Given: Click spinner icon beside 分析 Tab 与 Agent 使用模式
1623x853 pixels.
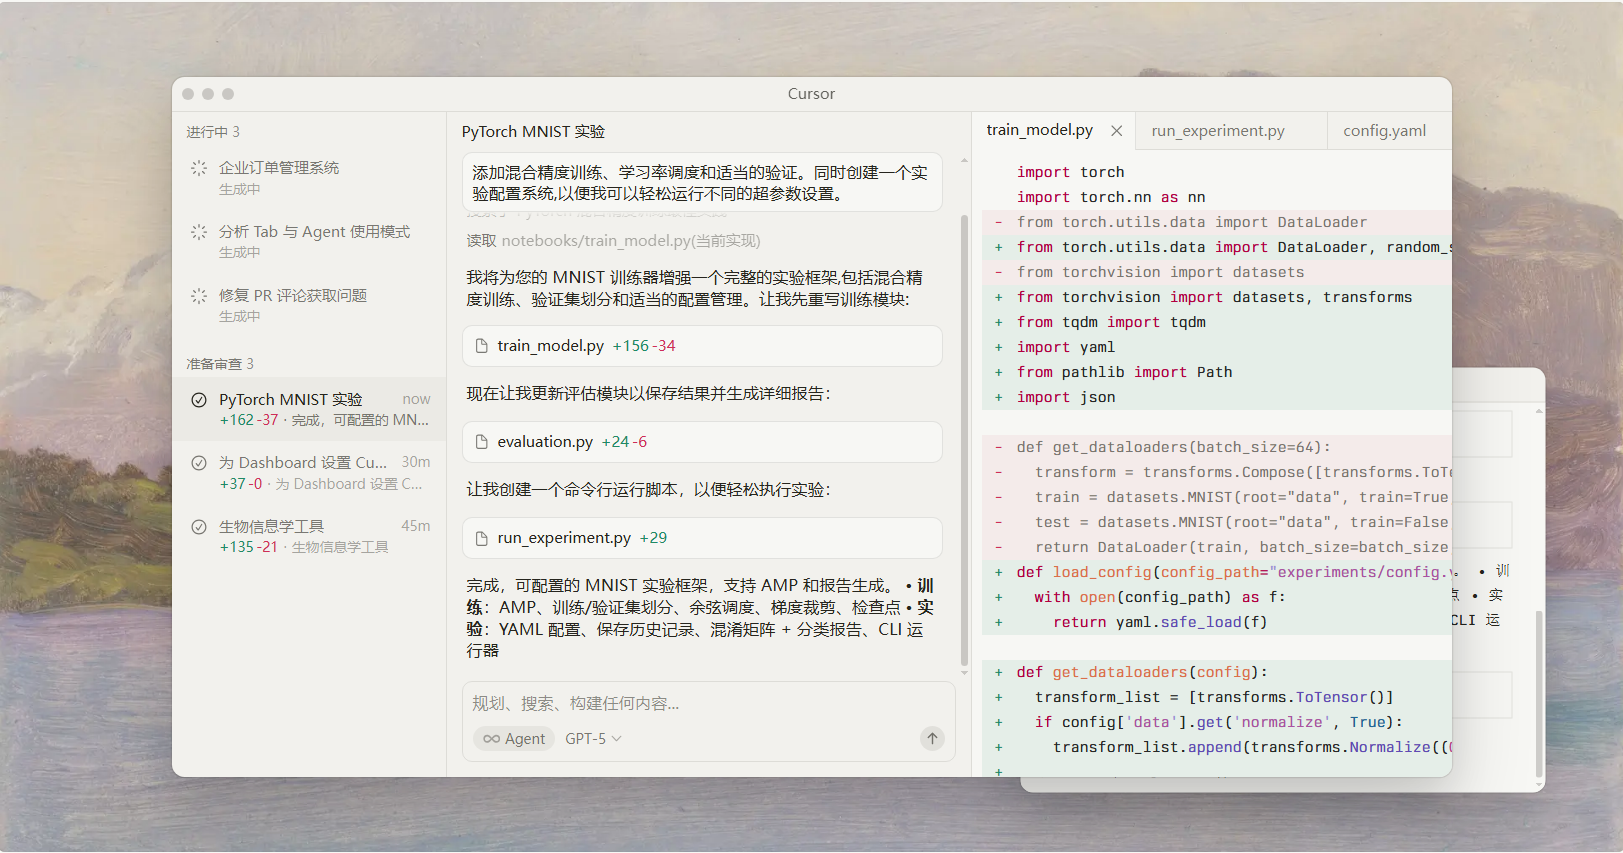Looking at the screenshot, I should (x=199, y=232).
